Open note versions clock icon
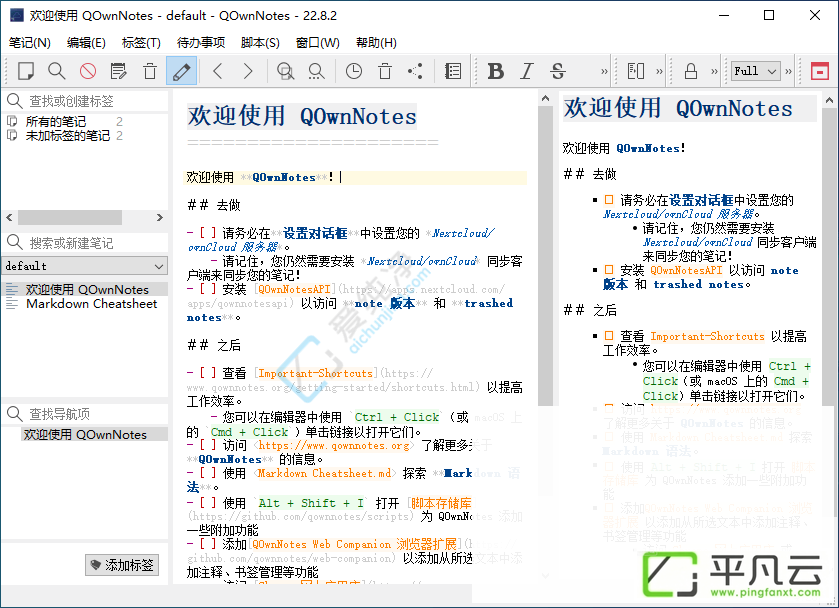The width and height of the screenshot is (839, 608). click(354, 71)
